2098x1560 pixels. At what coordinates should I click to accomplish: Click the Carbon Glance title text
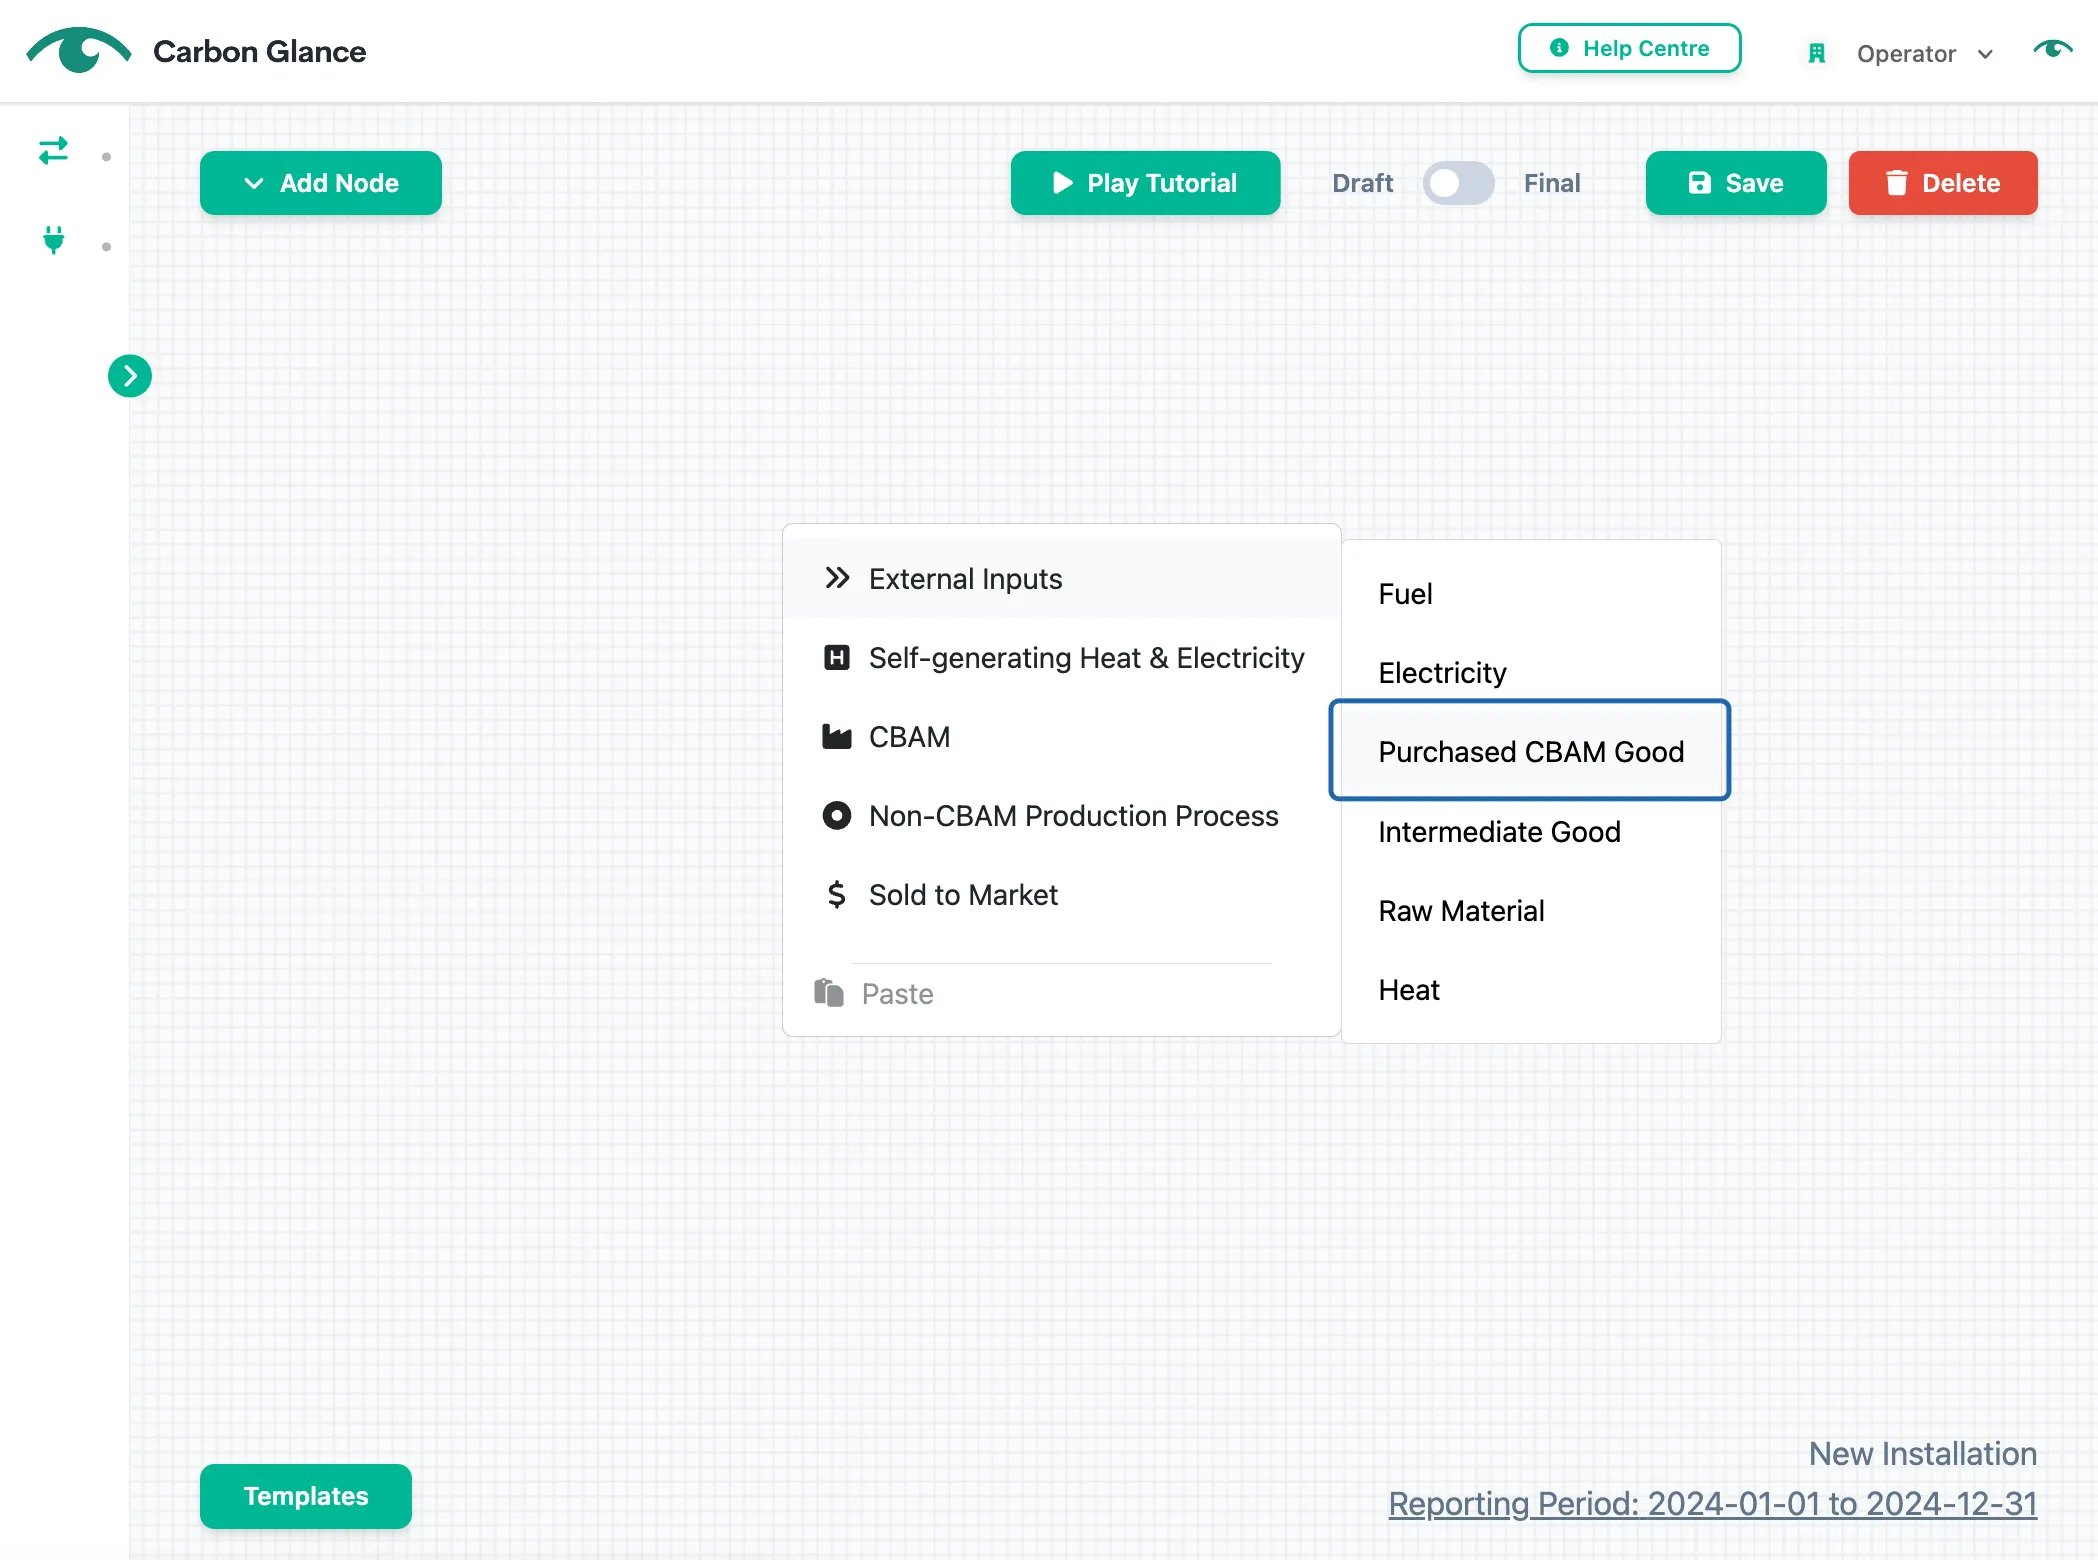coord(259,51)
